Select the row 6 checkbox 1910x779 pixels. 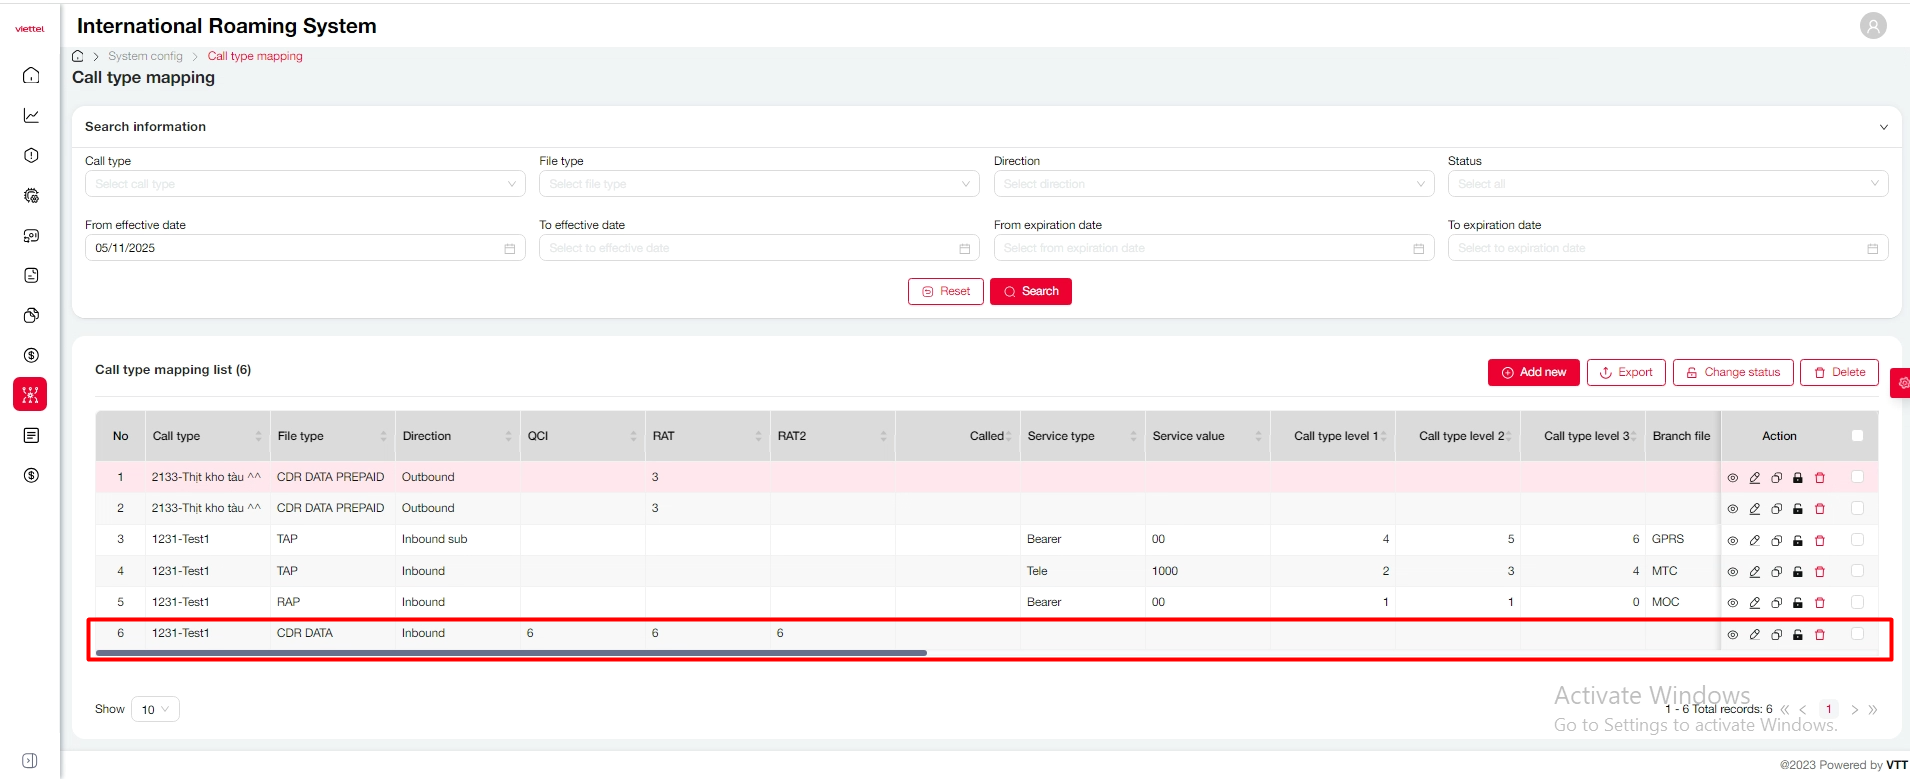tap(1857, 634)
